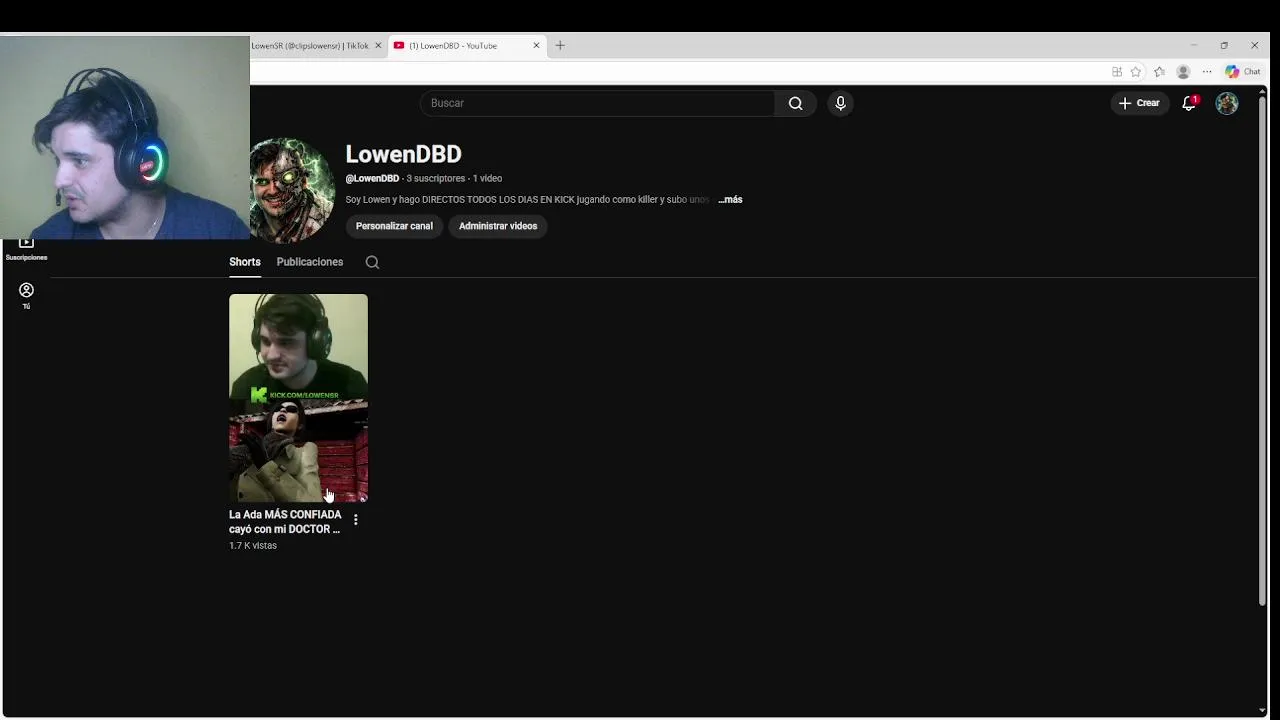Open Suscripciones in the sidebar

click(x=26, y=249)
